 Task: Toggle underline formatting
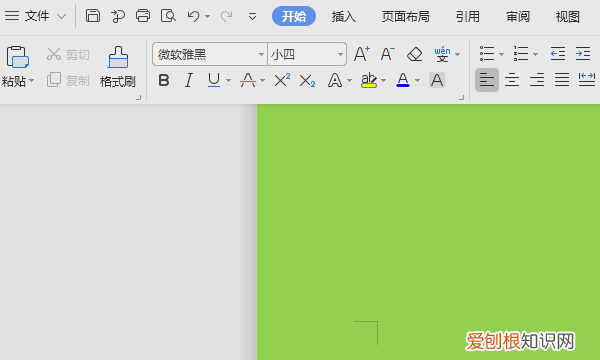point(214,80)
